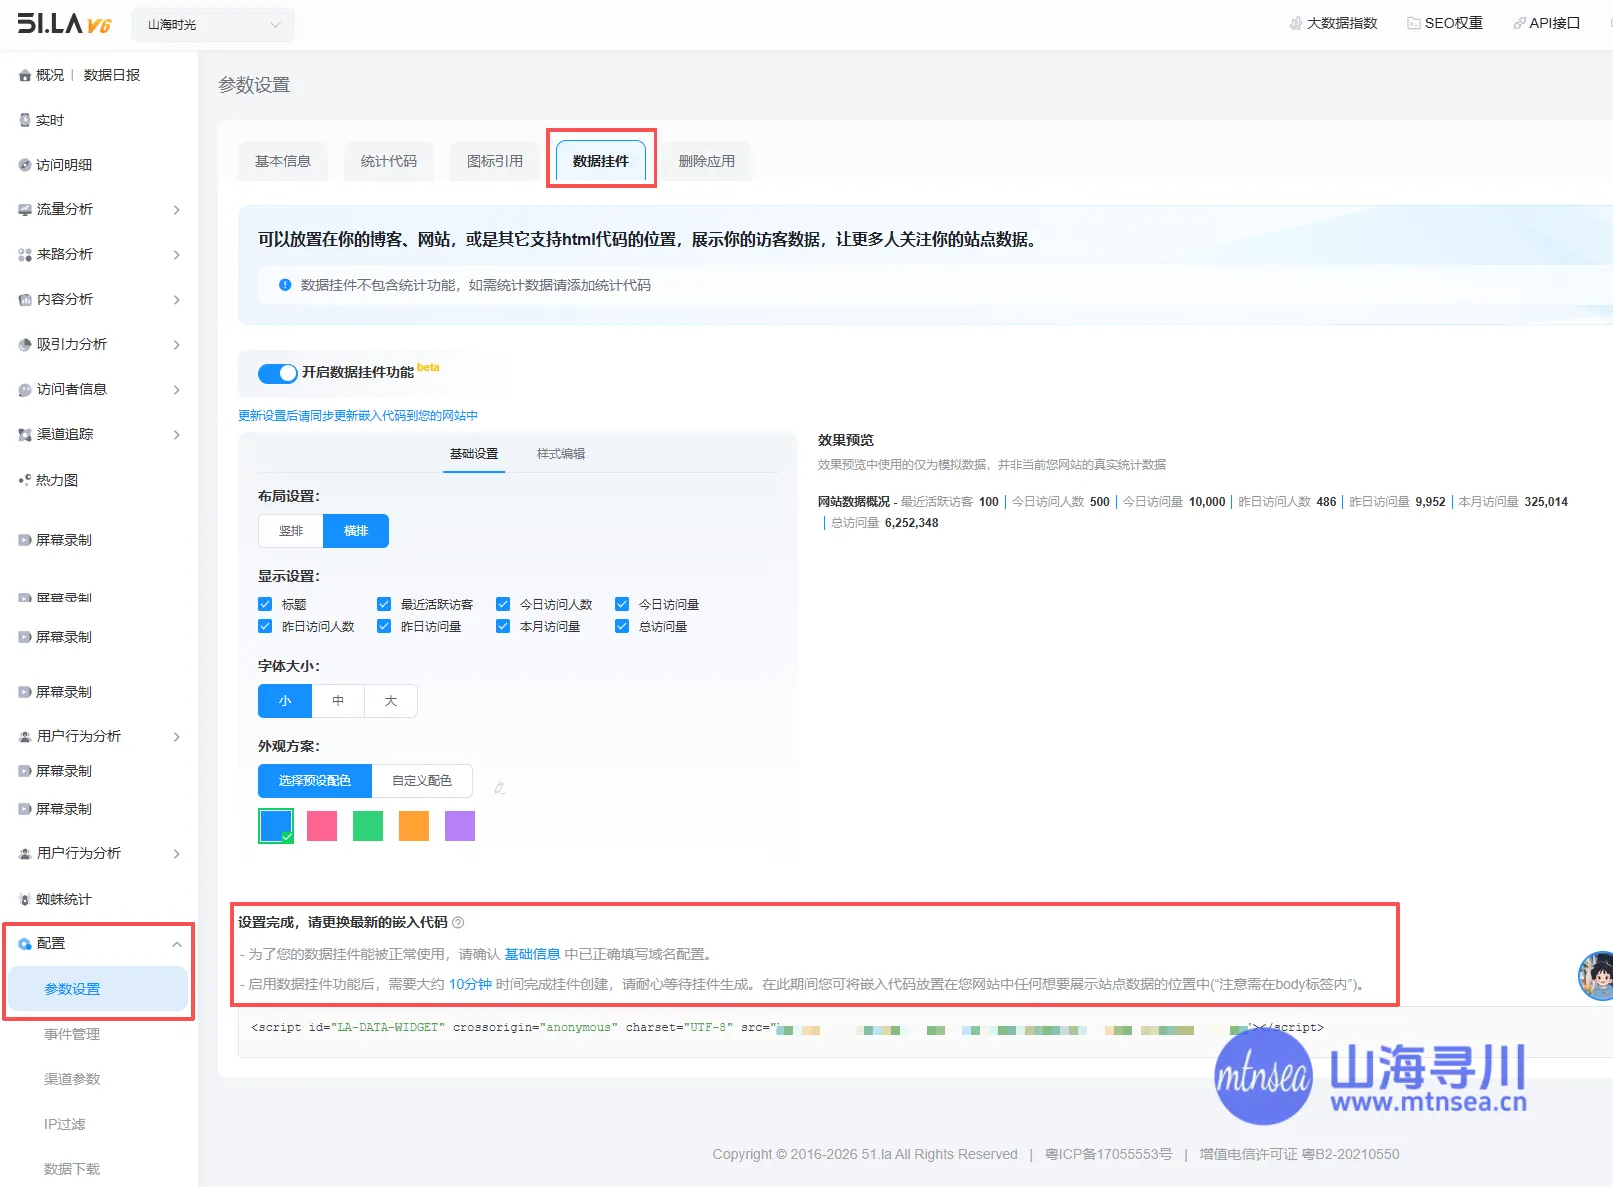This screenshot has width=1613, height=1187.
Task: Choose the 竖排 layout button
Action: (x=291, y=531)
